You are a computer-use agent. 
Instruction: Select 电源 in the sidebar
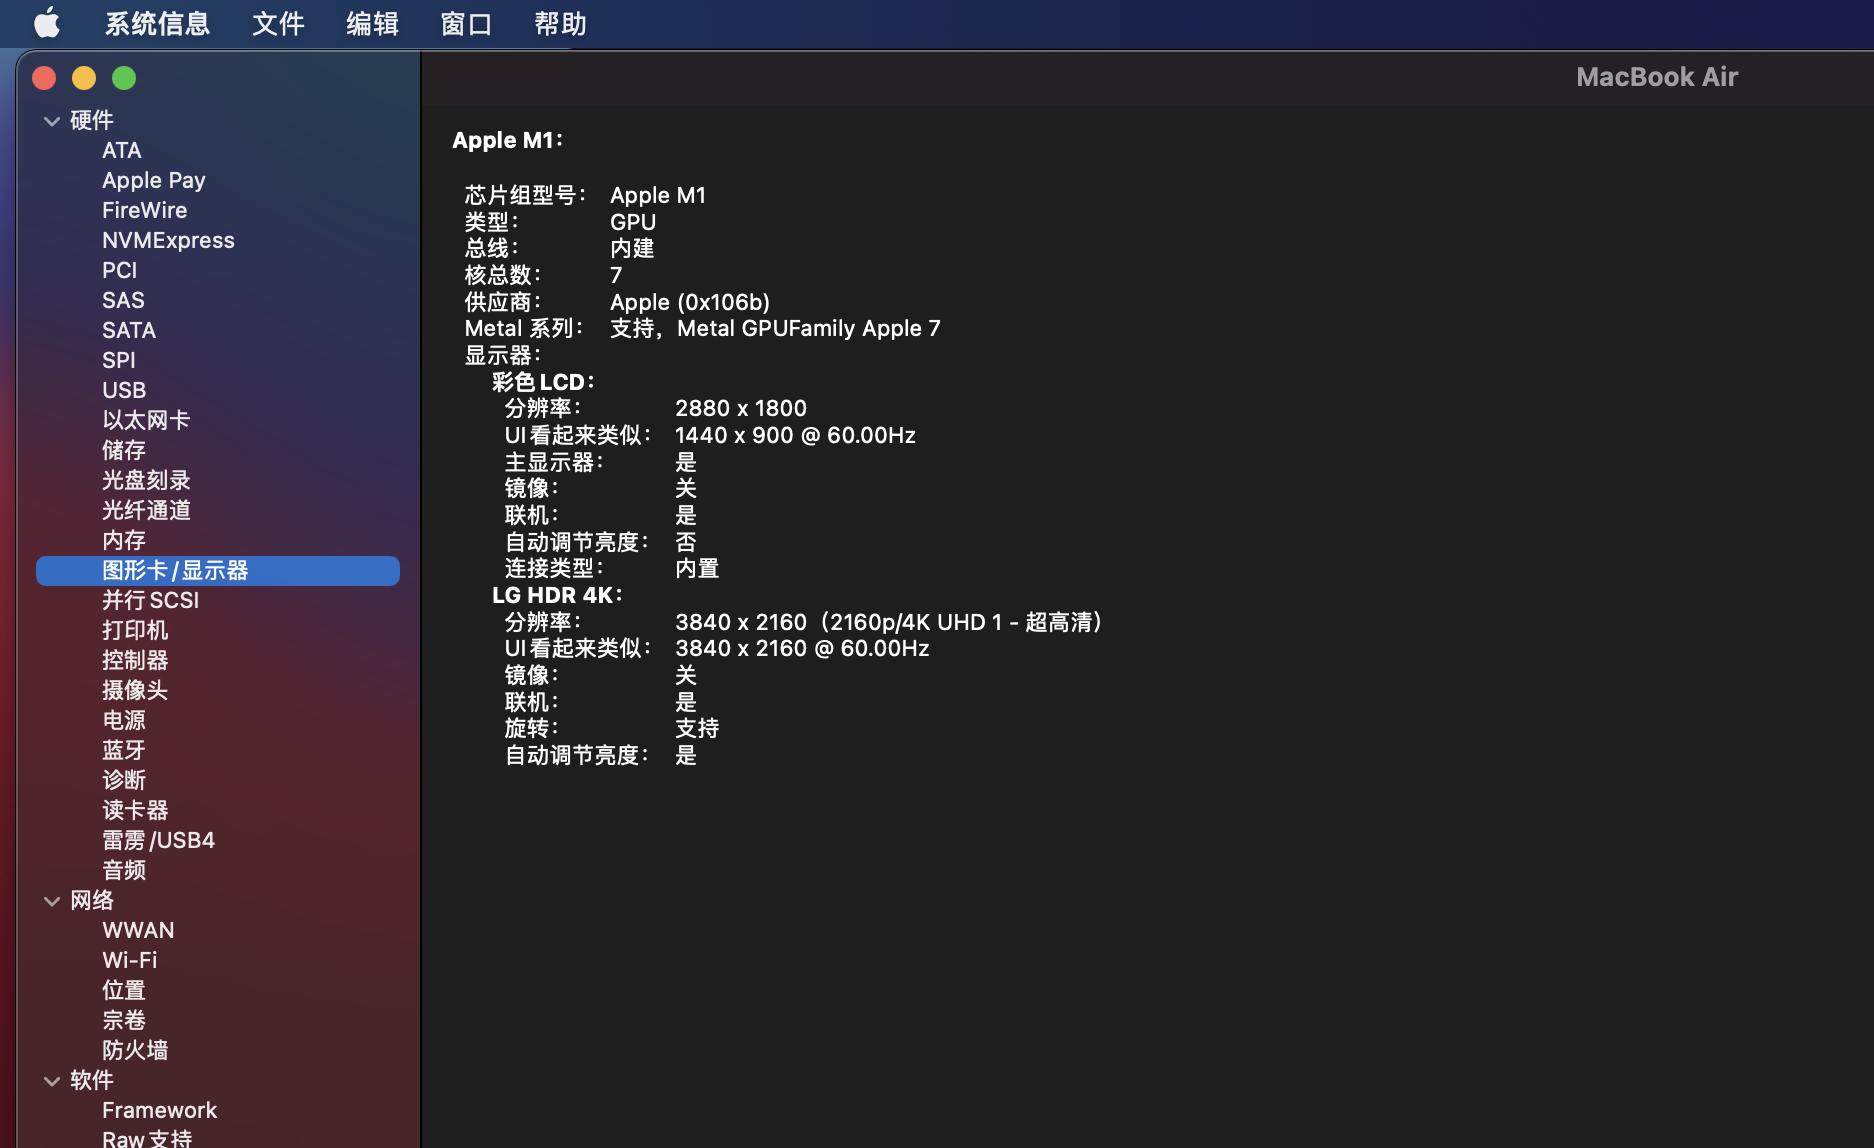pos(123,720)
